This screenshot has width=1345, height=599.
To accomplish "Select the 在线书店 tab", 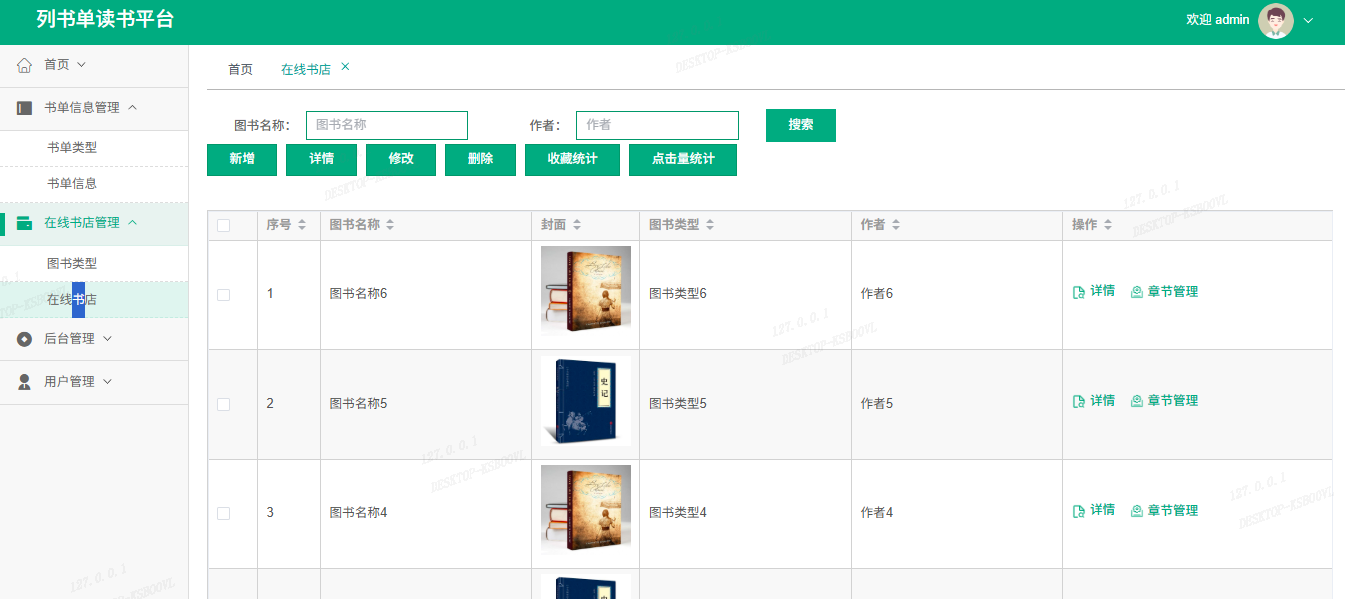I will (x=306, y=70).
